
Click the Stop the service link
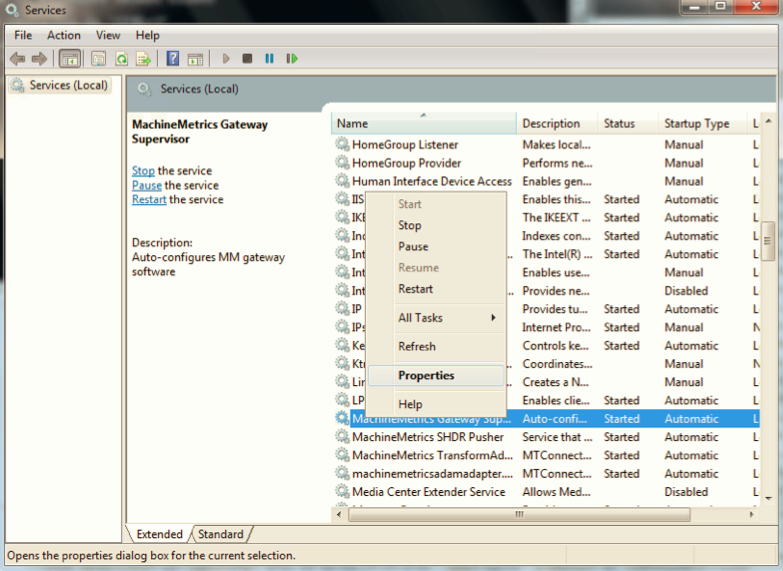tap(143, 171)
